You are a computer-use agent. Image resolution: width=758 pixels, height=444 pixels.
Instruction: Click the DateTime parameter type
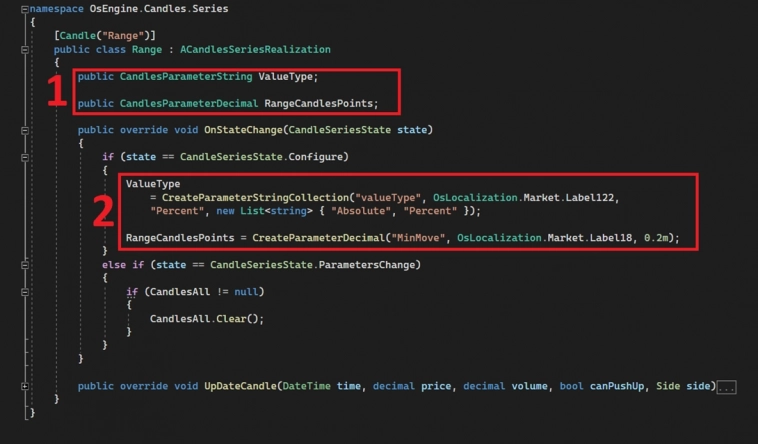click(306, 386)
